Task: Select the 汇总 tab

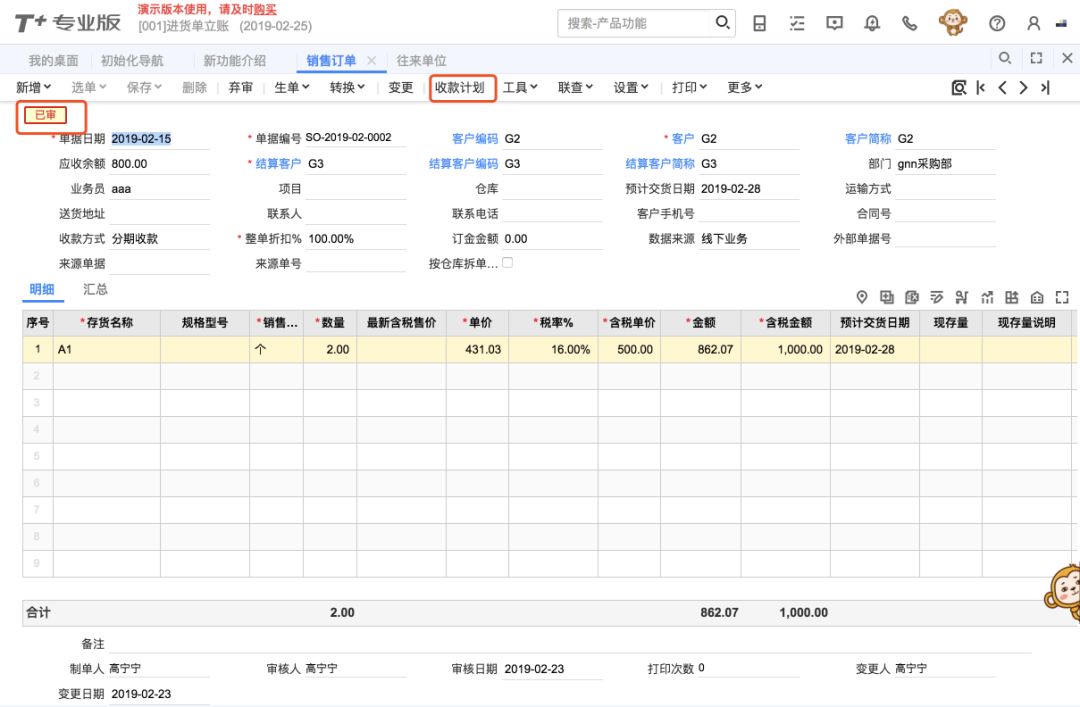Action: pos(95,289)
